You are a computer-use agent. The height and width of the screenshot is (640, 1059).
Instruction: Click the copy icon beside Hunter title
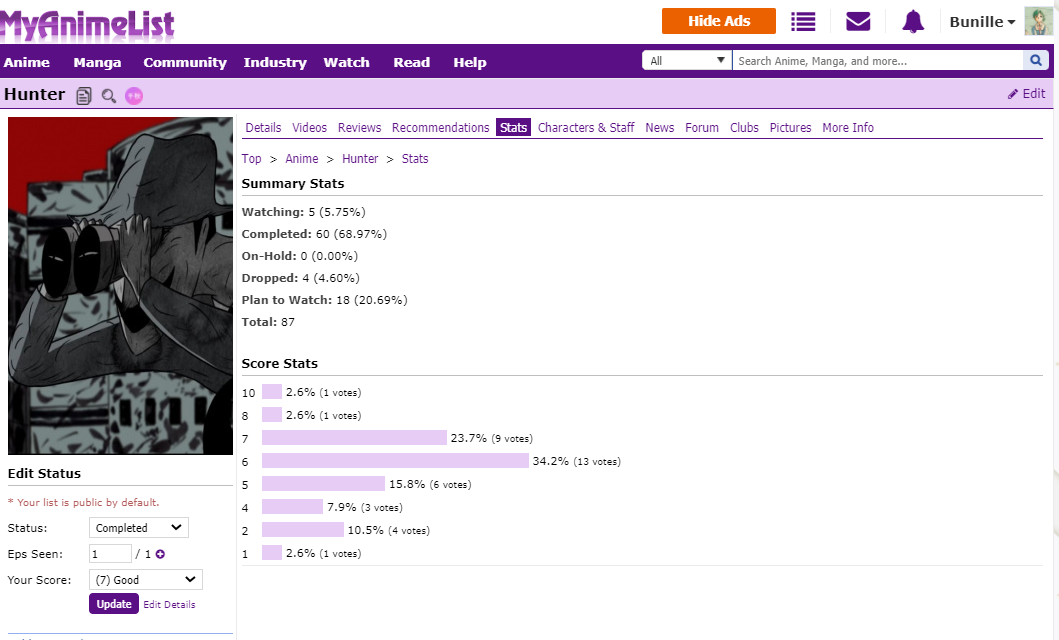click(84, 96)
